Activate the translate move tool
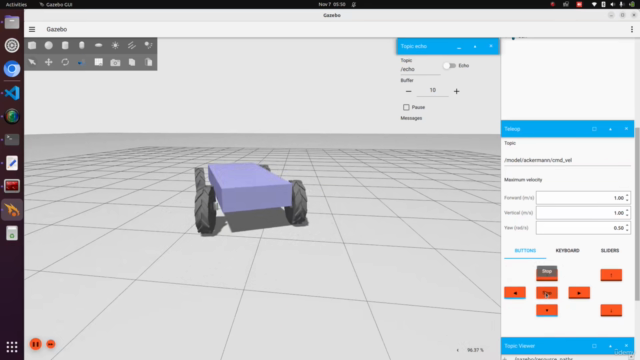640x360 pixels. tap(49, 62)
